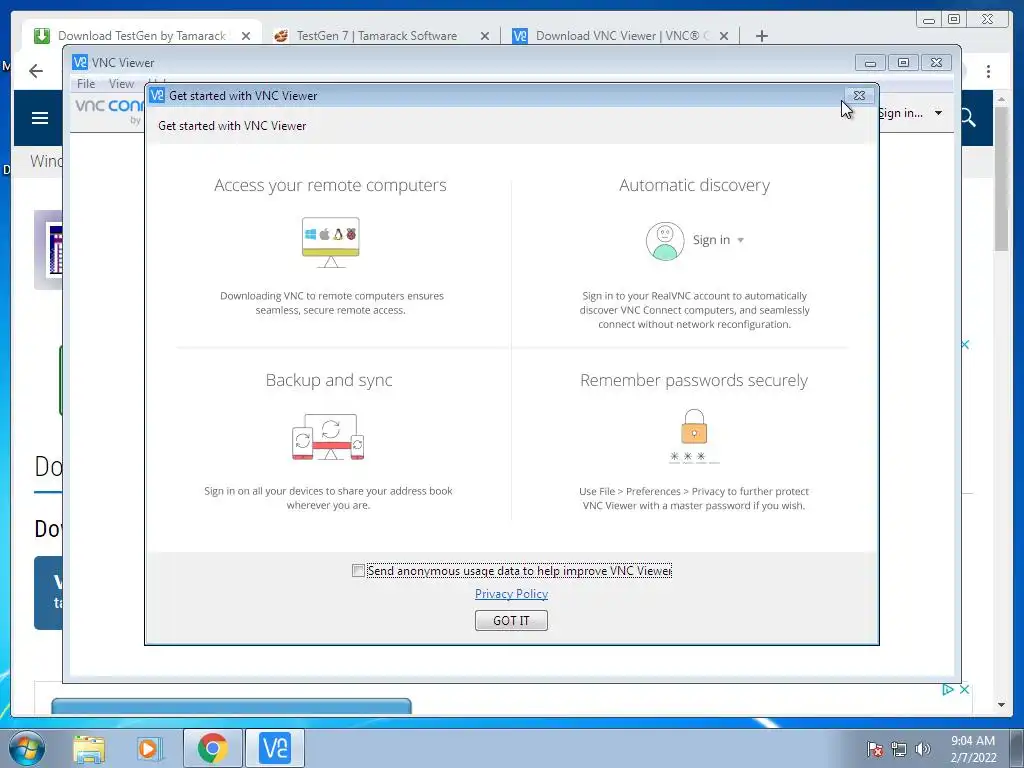Click the padlock password icon

(x=694, y=426)
